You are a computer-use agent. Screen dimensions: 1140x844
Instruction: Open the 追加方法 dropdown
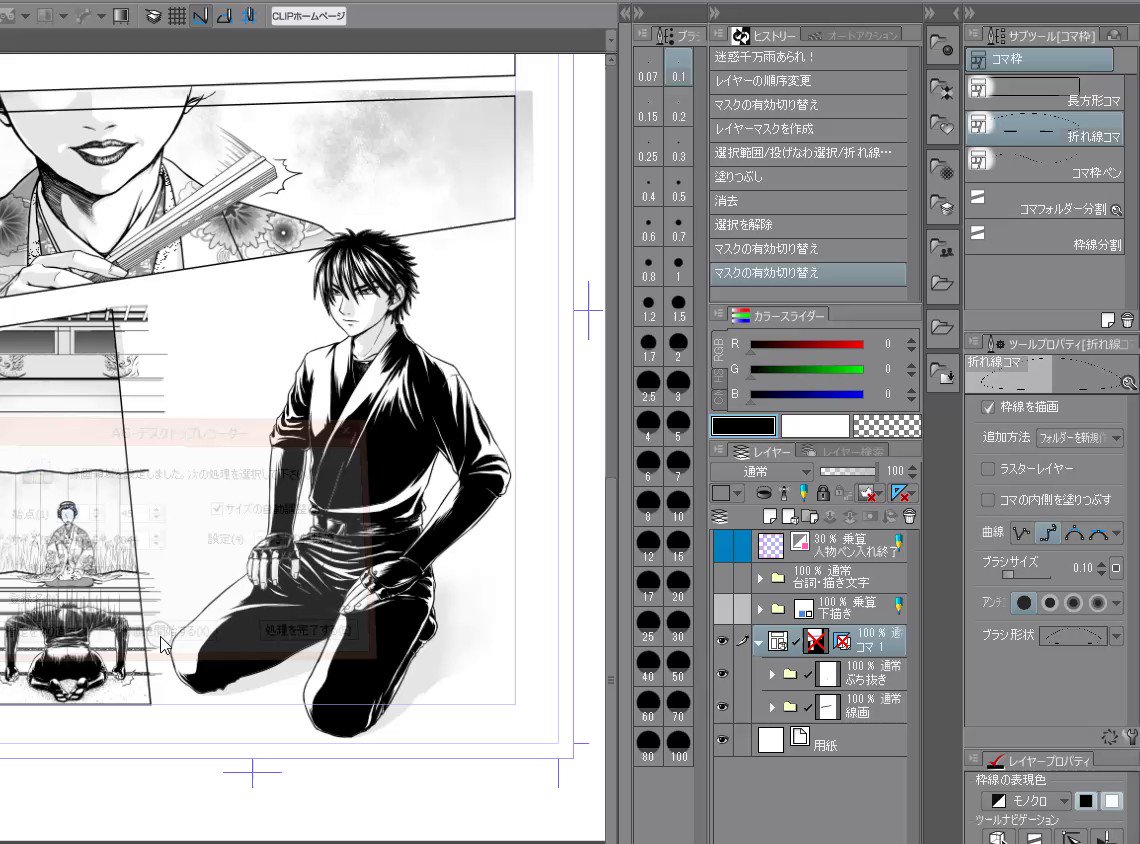1080,438
